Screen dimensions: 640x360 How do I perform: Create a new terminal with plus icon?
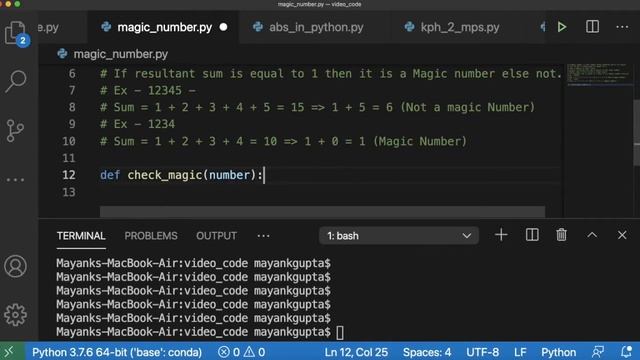click(501, 235)
